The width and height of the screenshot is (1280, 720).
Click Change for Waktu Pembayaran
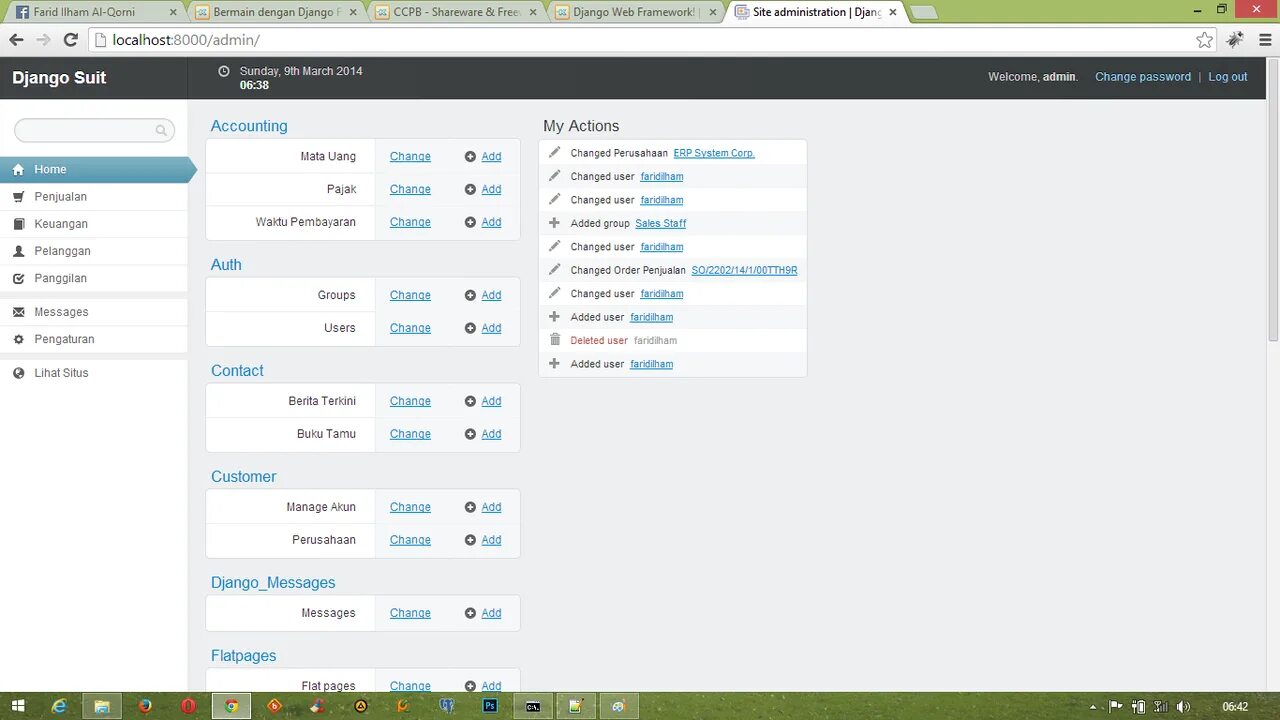[410, 223]
